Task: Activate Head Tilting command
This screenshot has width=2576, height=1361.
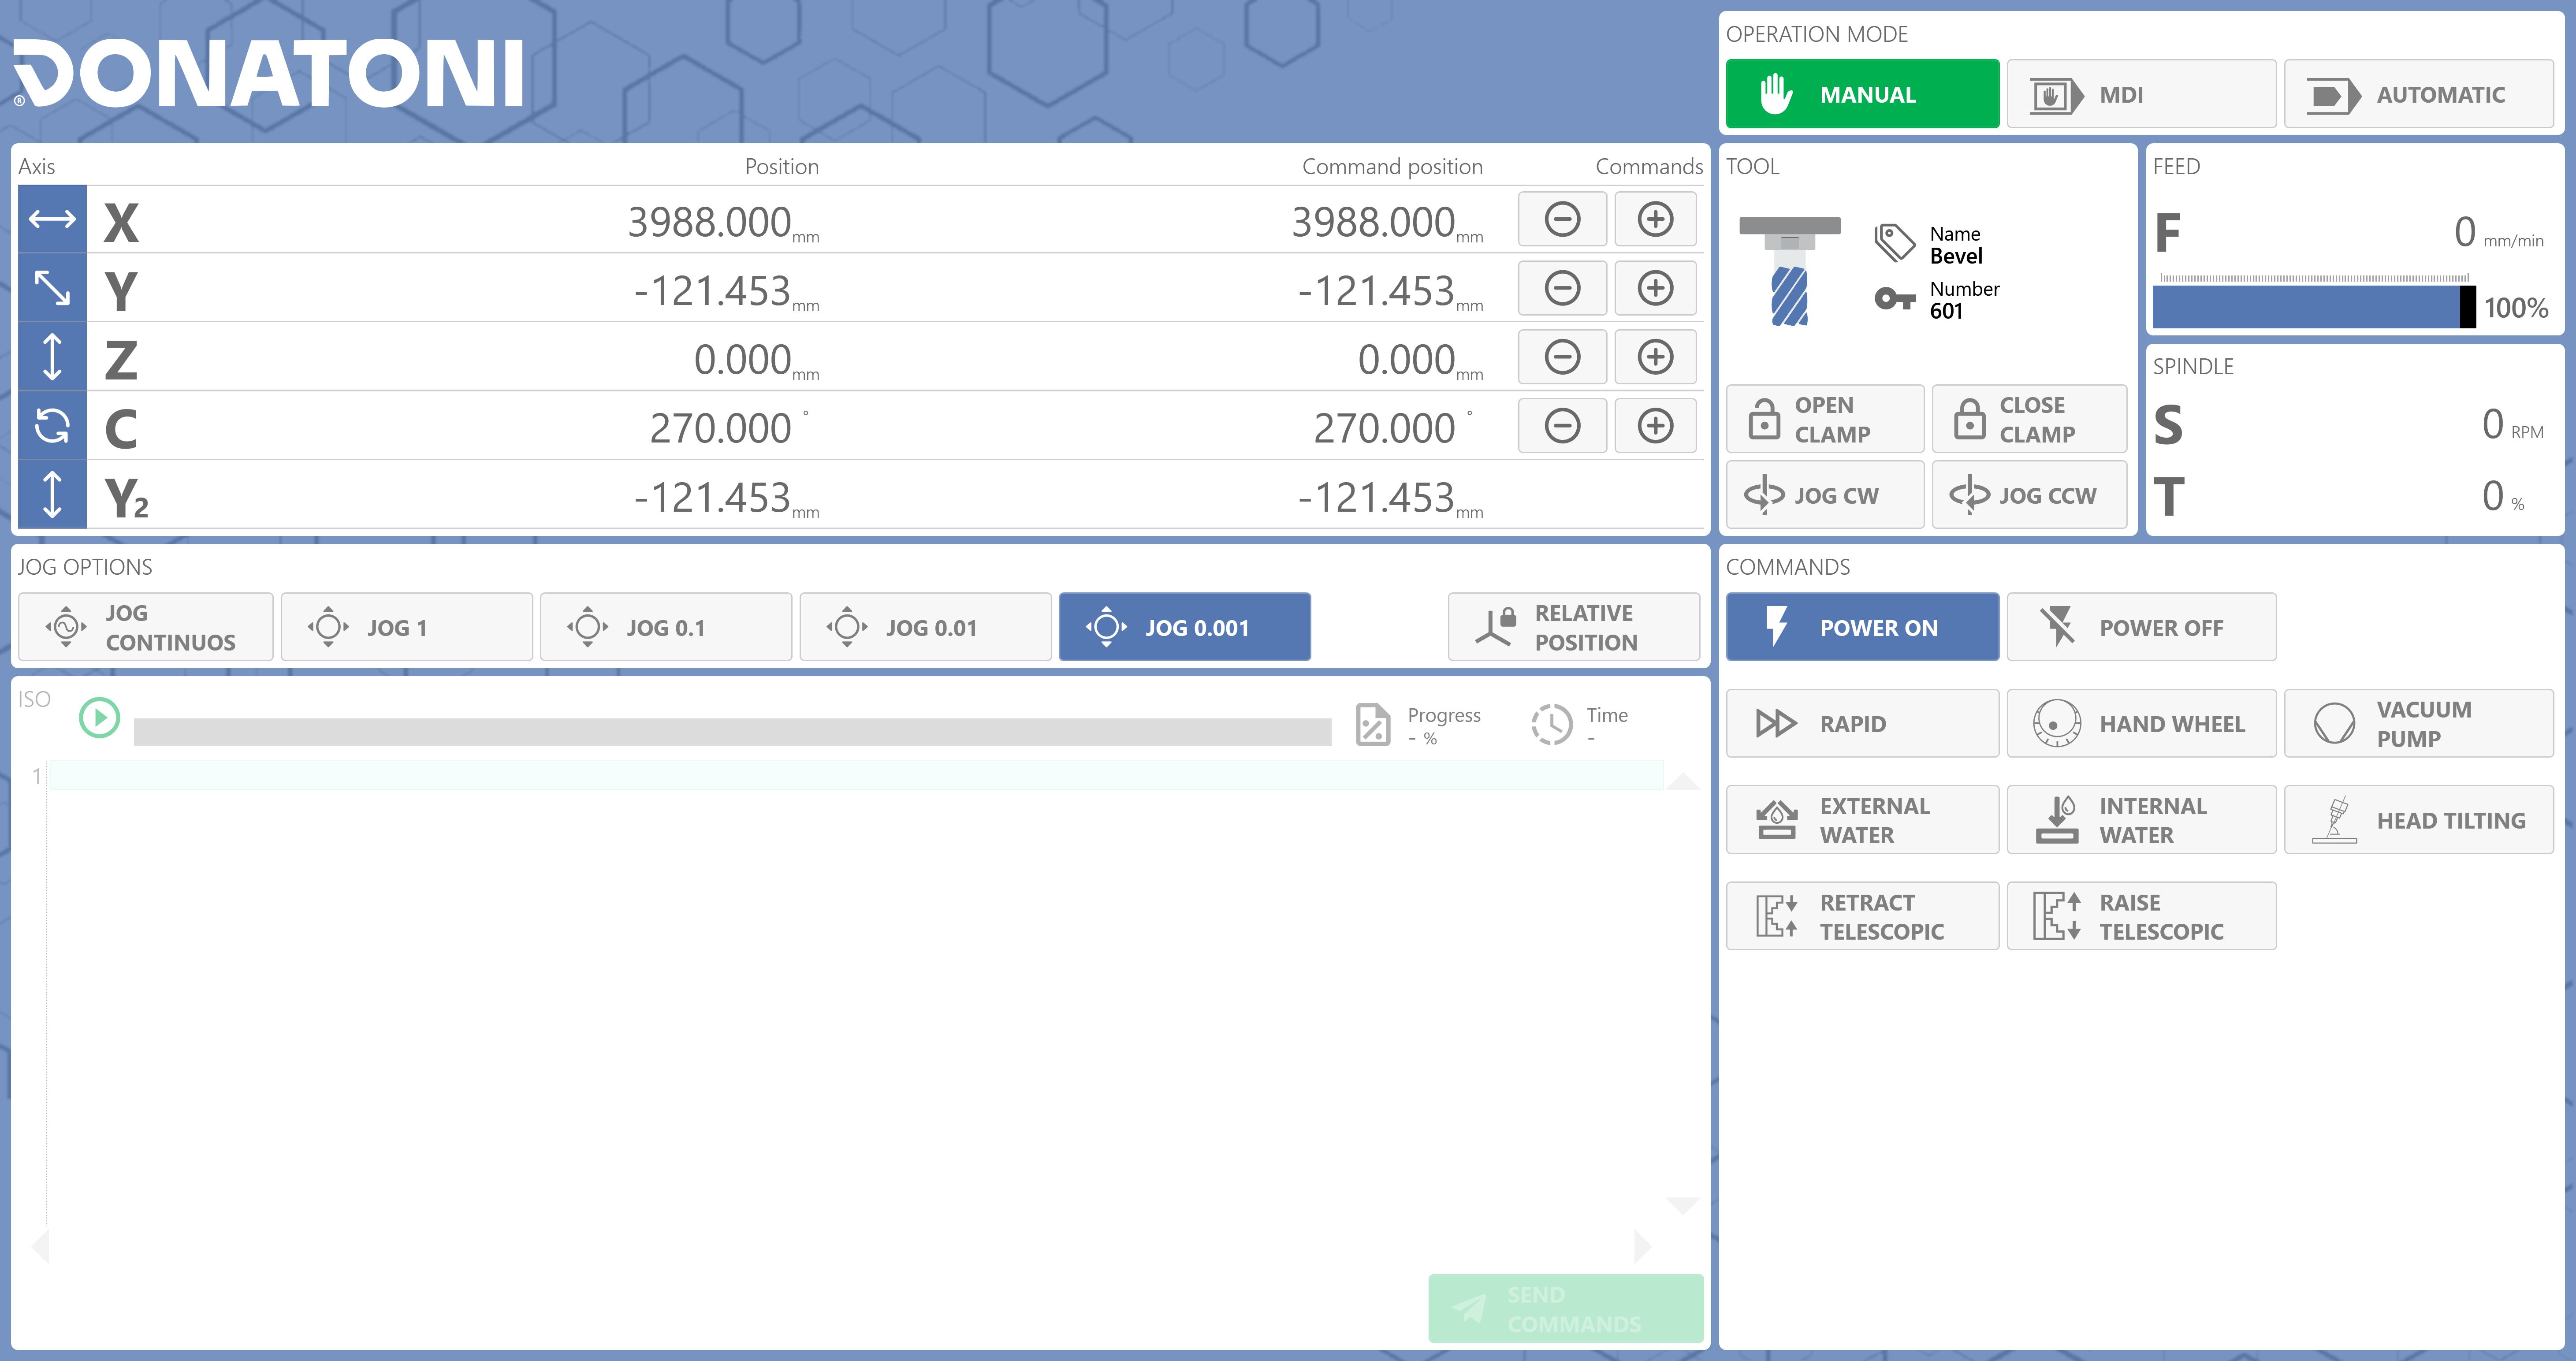Action: click(x=2418, y=820)
